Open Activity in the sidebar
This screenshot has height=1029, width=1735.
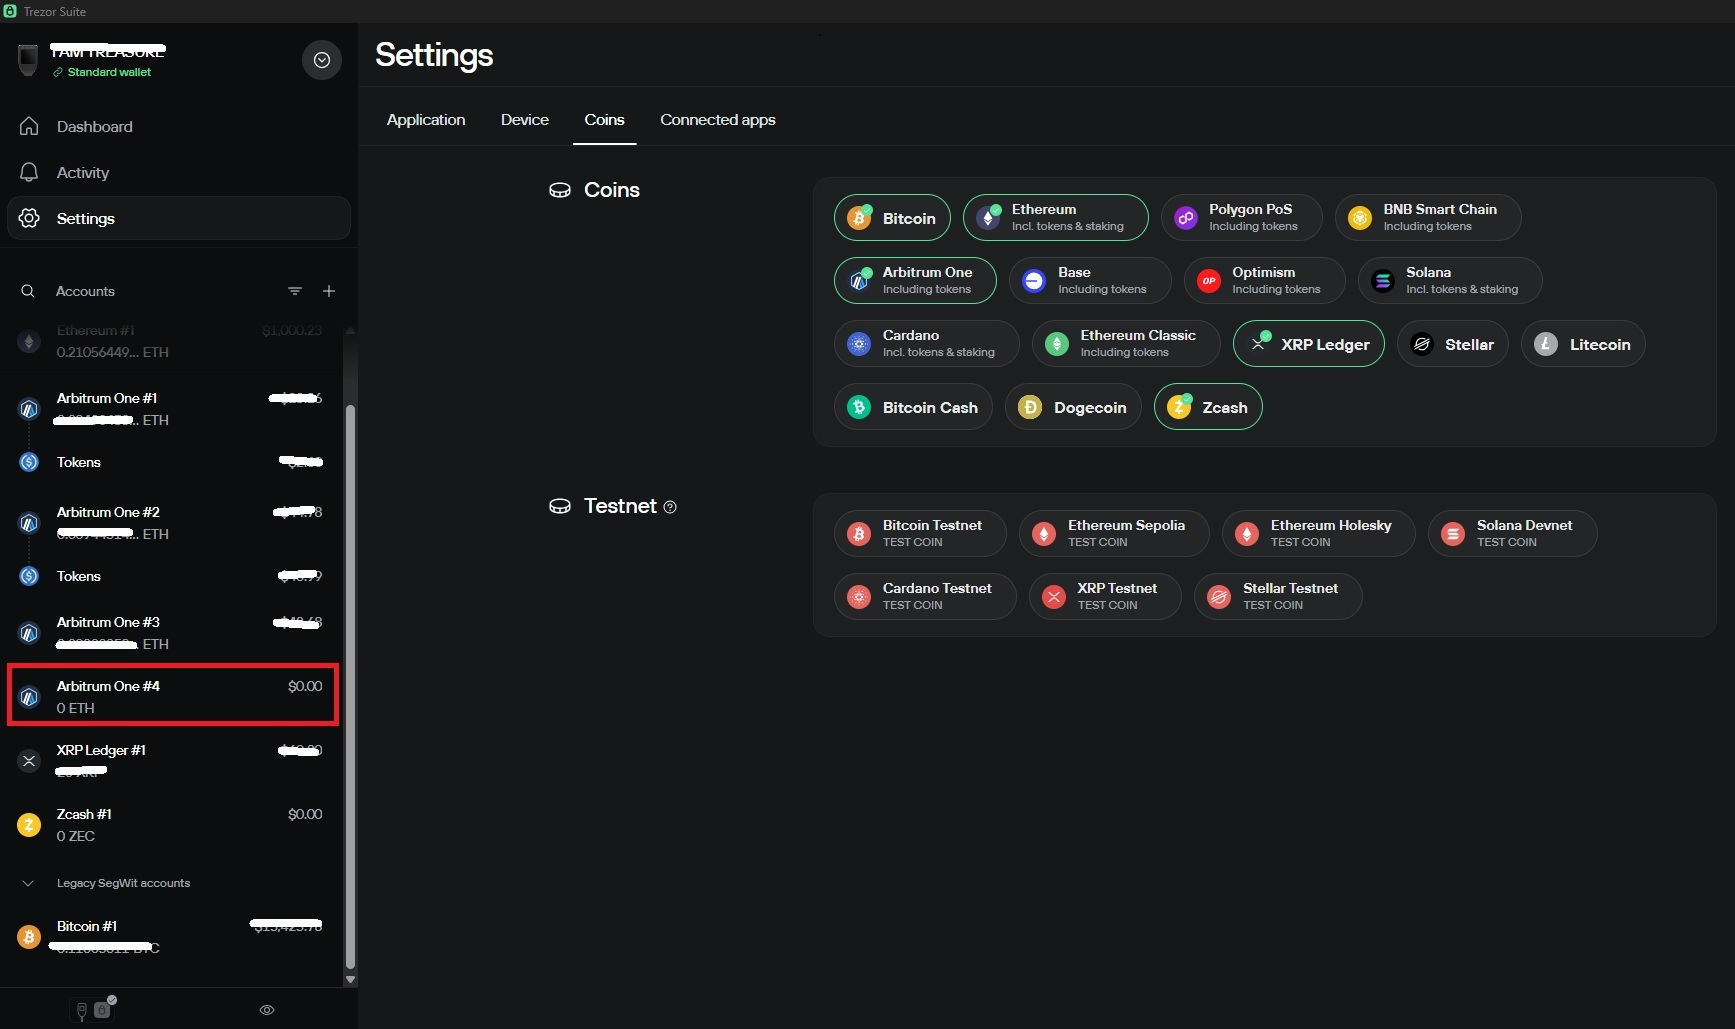[179, 172]
